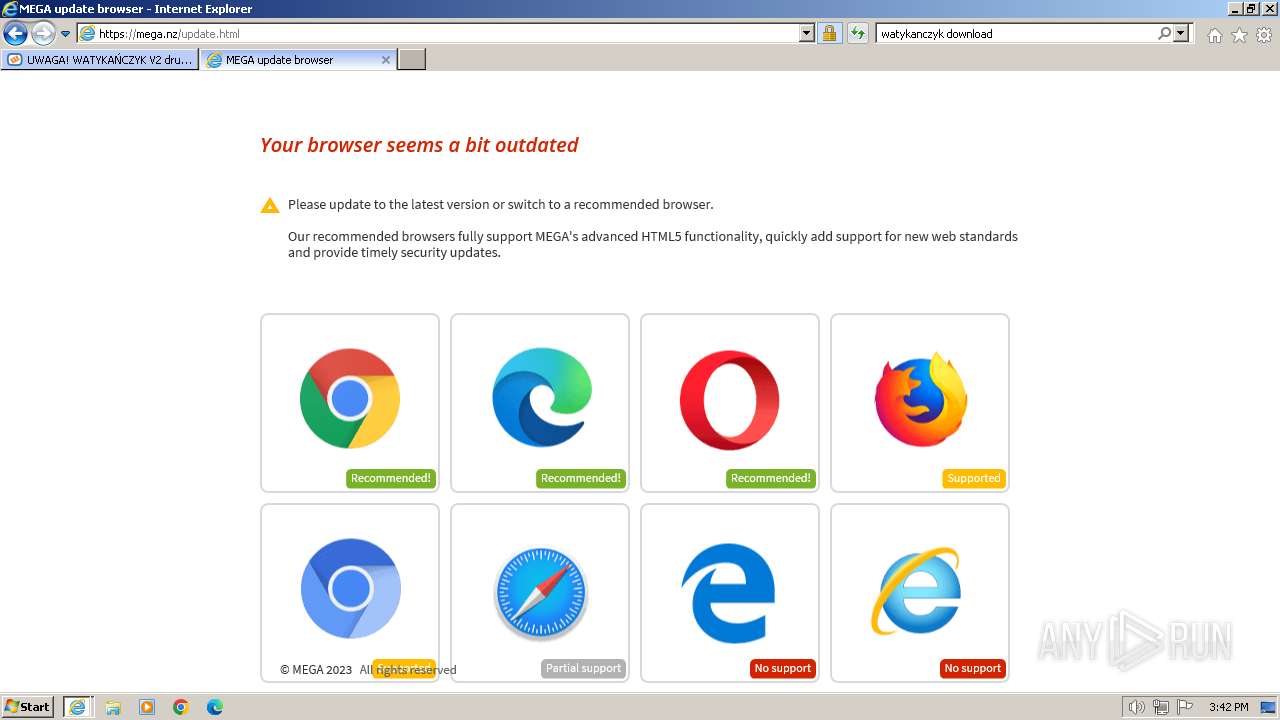Open File Explorer from taskbar

click(x=113, y=707)
